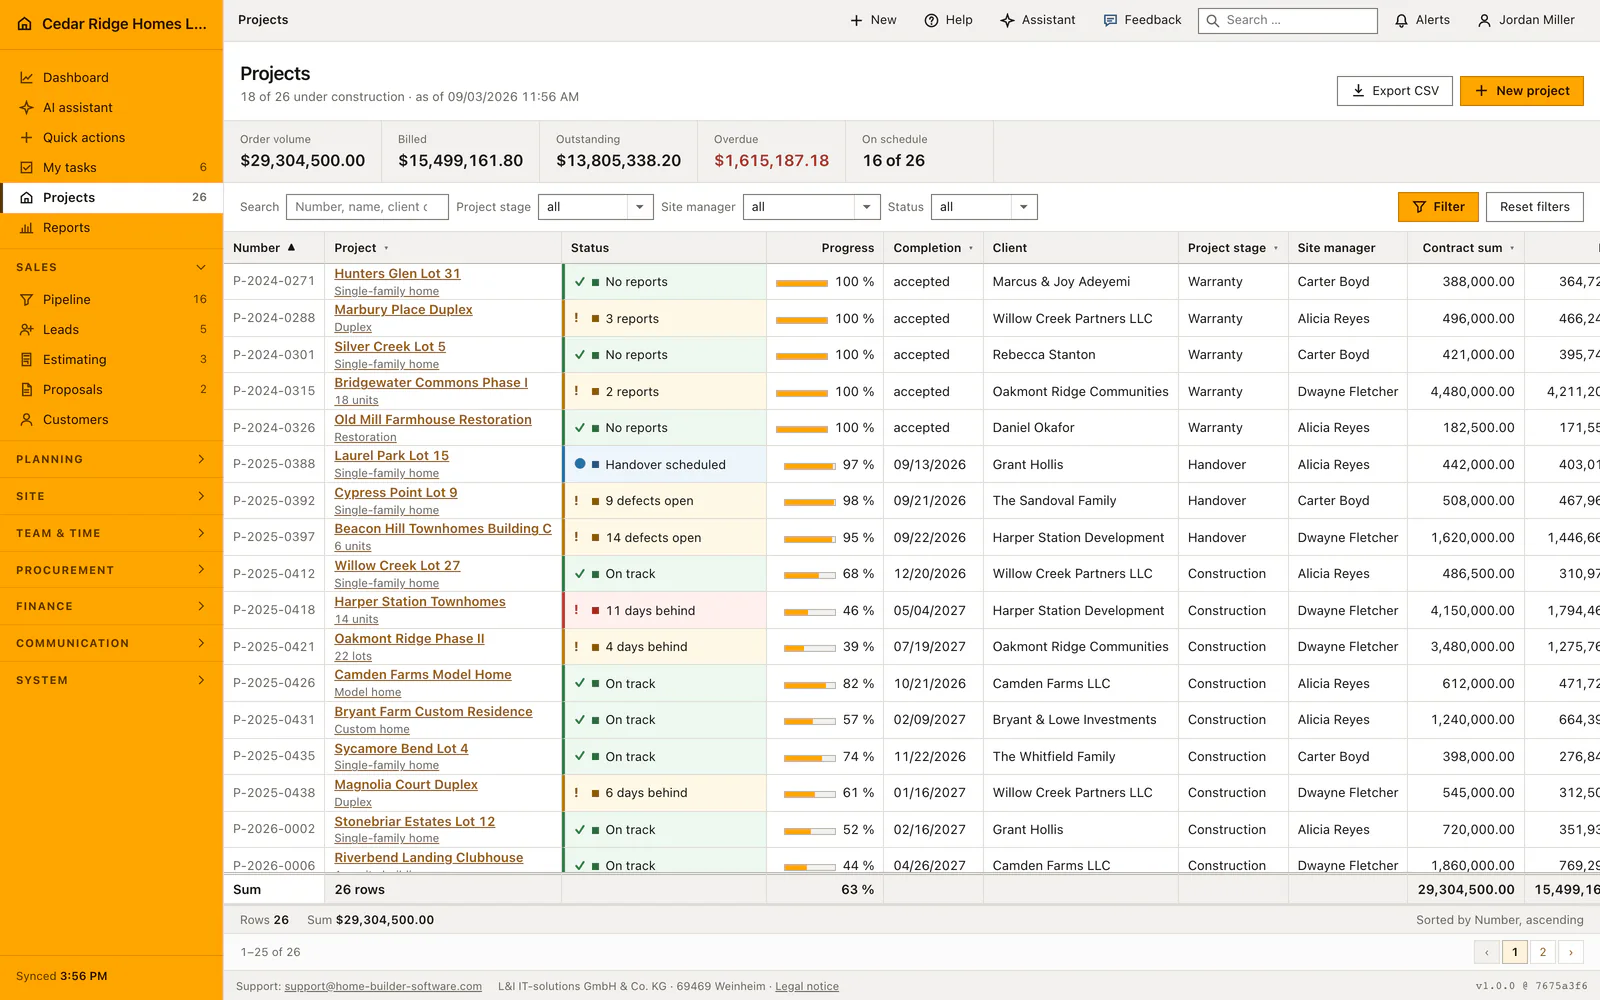1600x1000 pixels.
Task: Click Reset filters
Action: pos(1534,207)
